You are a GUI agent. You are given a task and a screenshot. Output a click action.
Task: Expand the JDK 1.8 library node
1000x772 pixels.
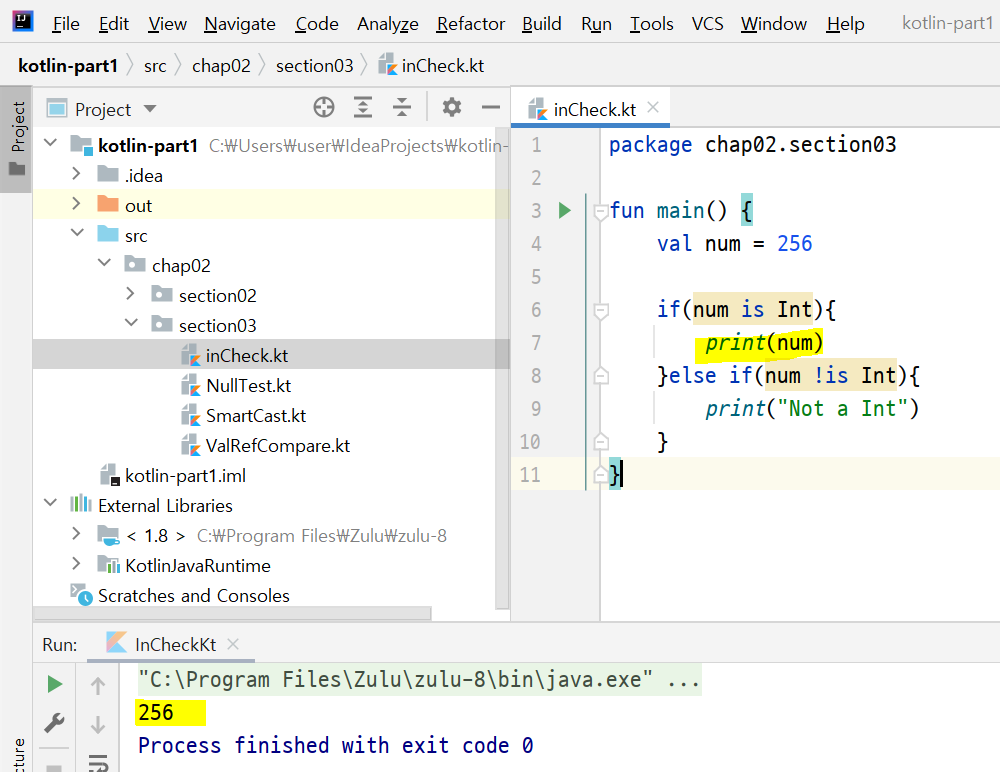point(77,533)
